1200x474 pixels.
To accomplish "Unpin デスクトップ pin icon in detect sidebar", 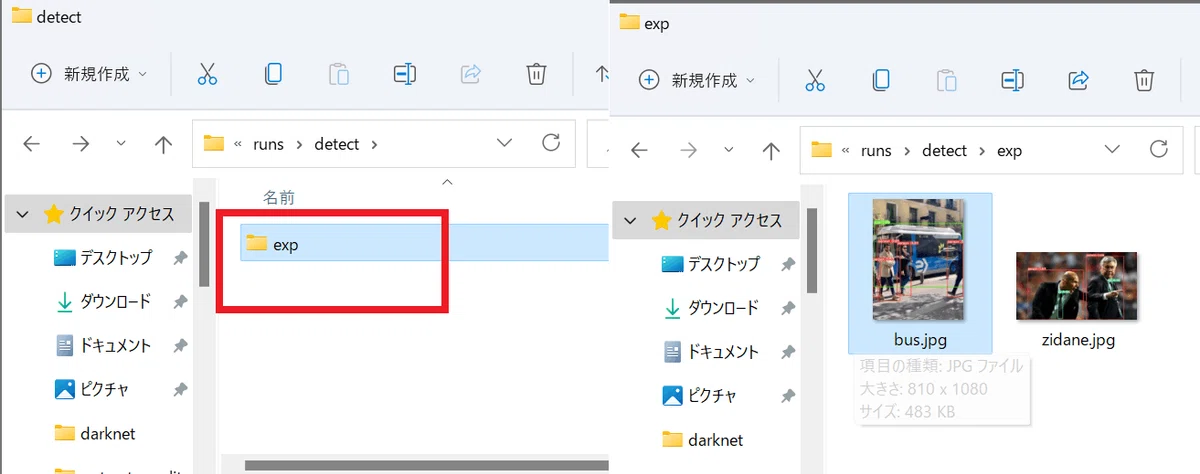I will tap(180, 258).
